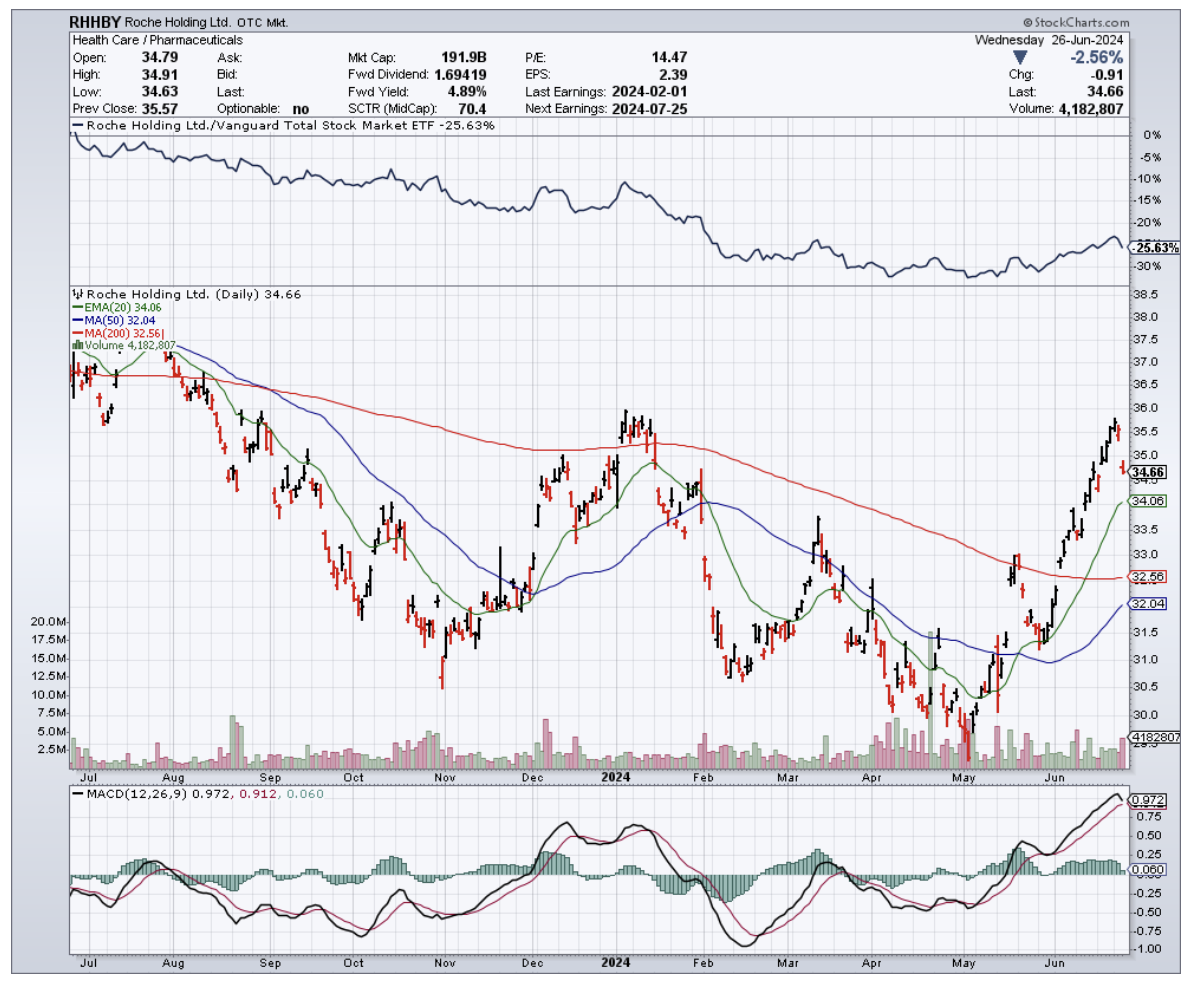This screenshot has height=982, width=1188.
Task: Click the 4182807 volume axis tag
Action: point(1155,737)
